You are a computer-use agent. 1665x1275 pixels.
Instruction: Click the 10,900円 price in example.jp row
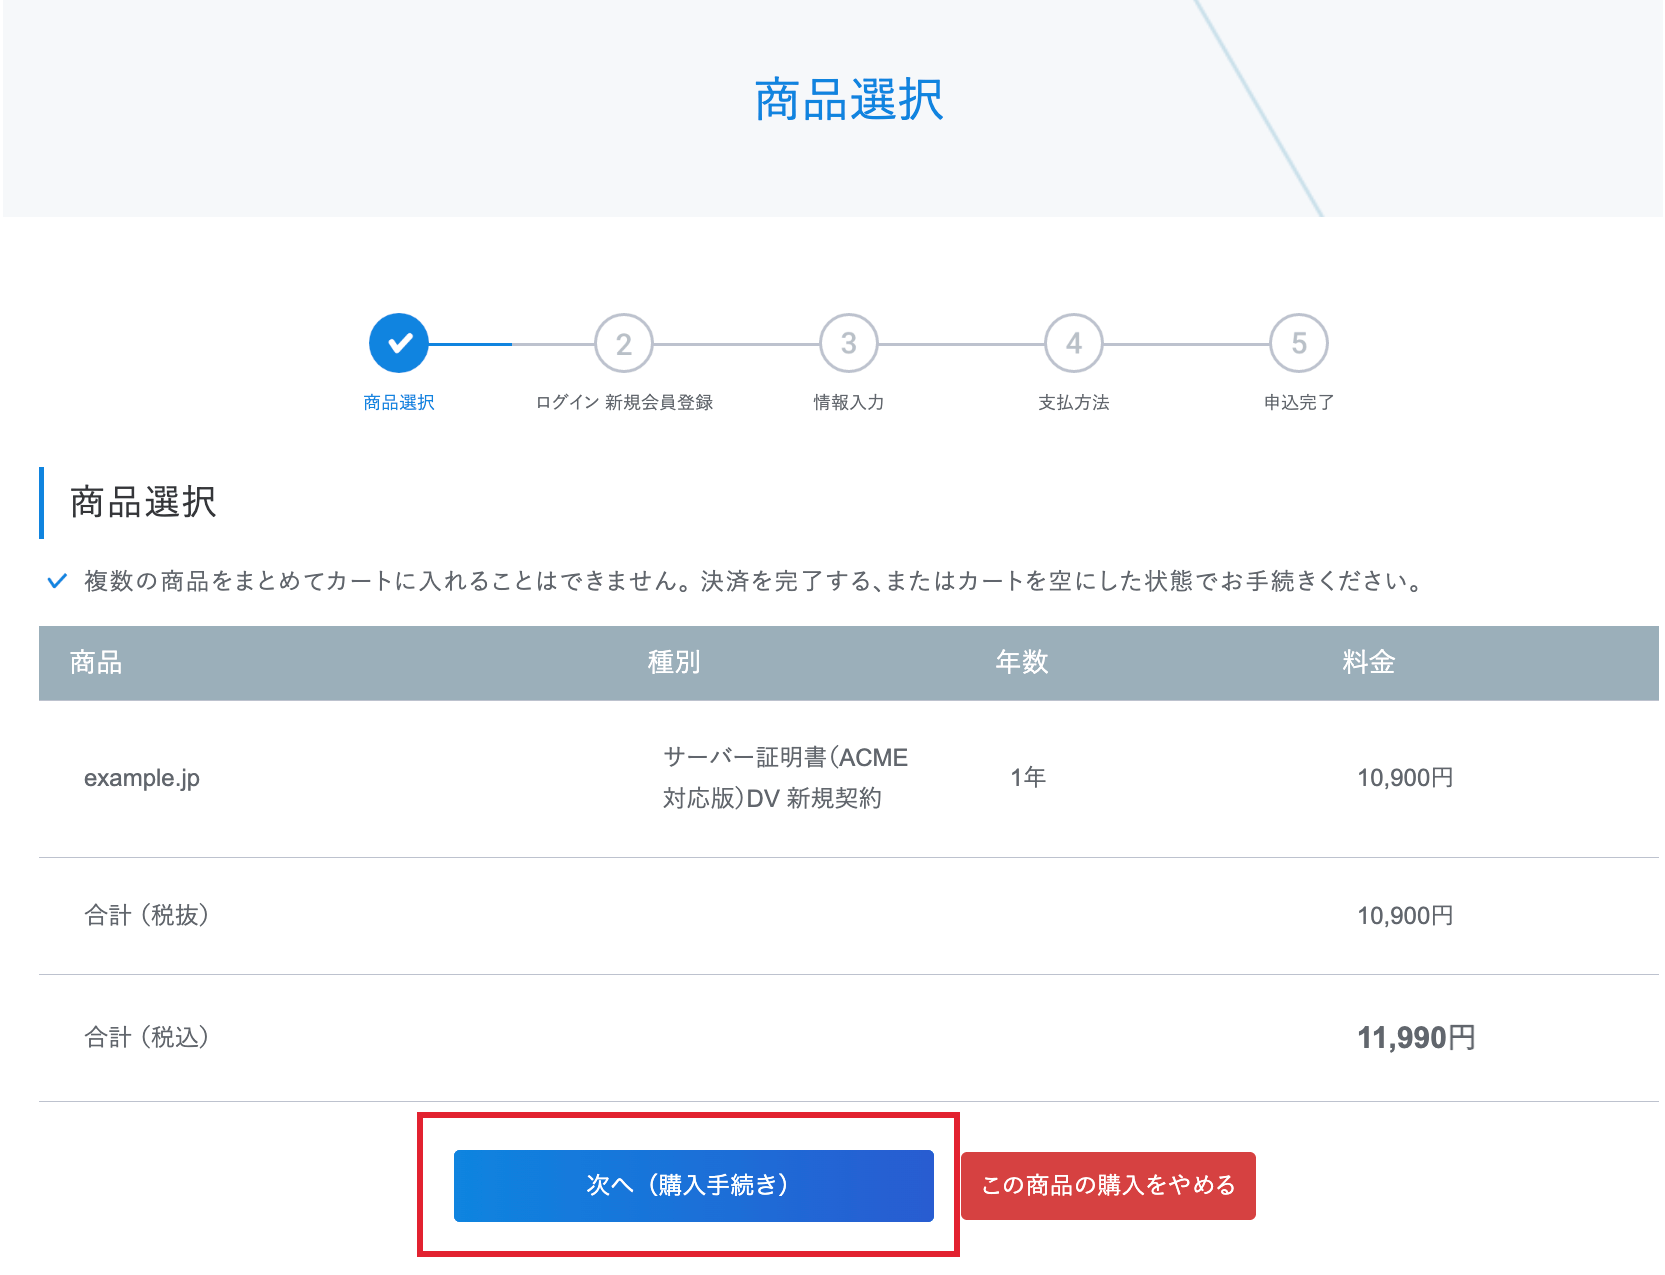pyautogui.click(x=1405, y=777)
